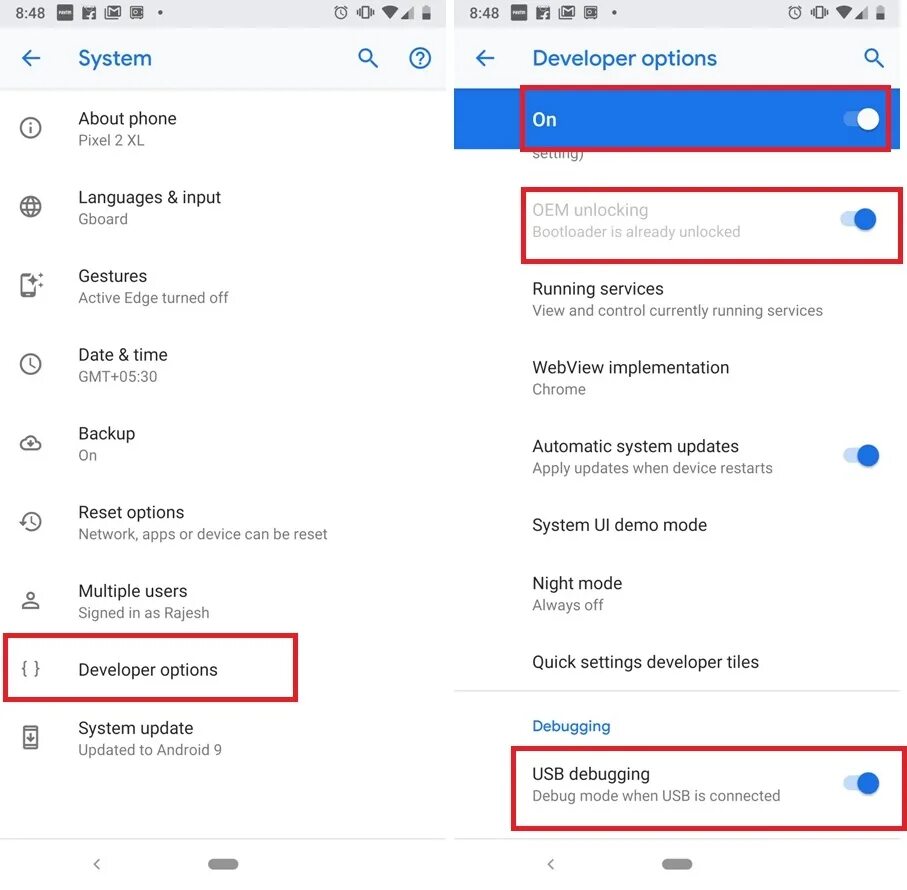Toggle the OEM unlocking switch

(860, 220)
